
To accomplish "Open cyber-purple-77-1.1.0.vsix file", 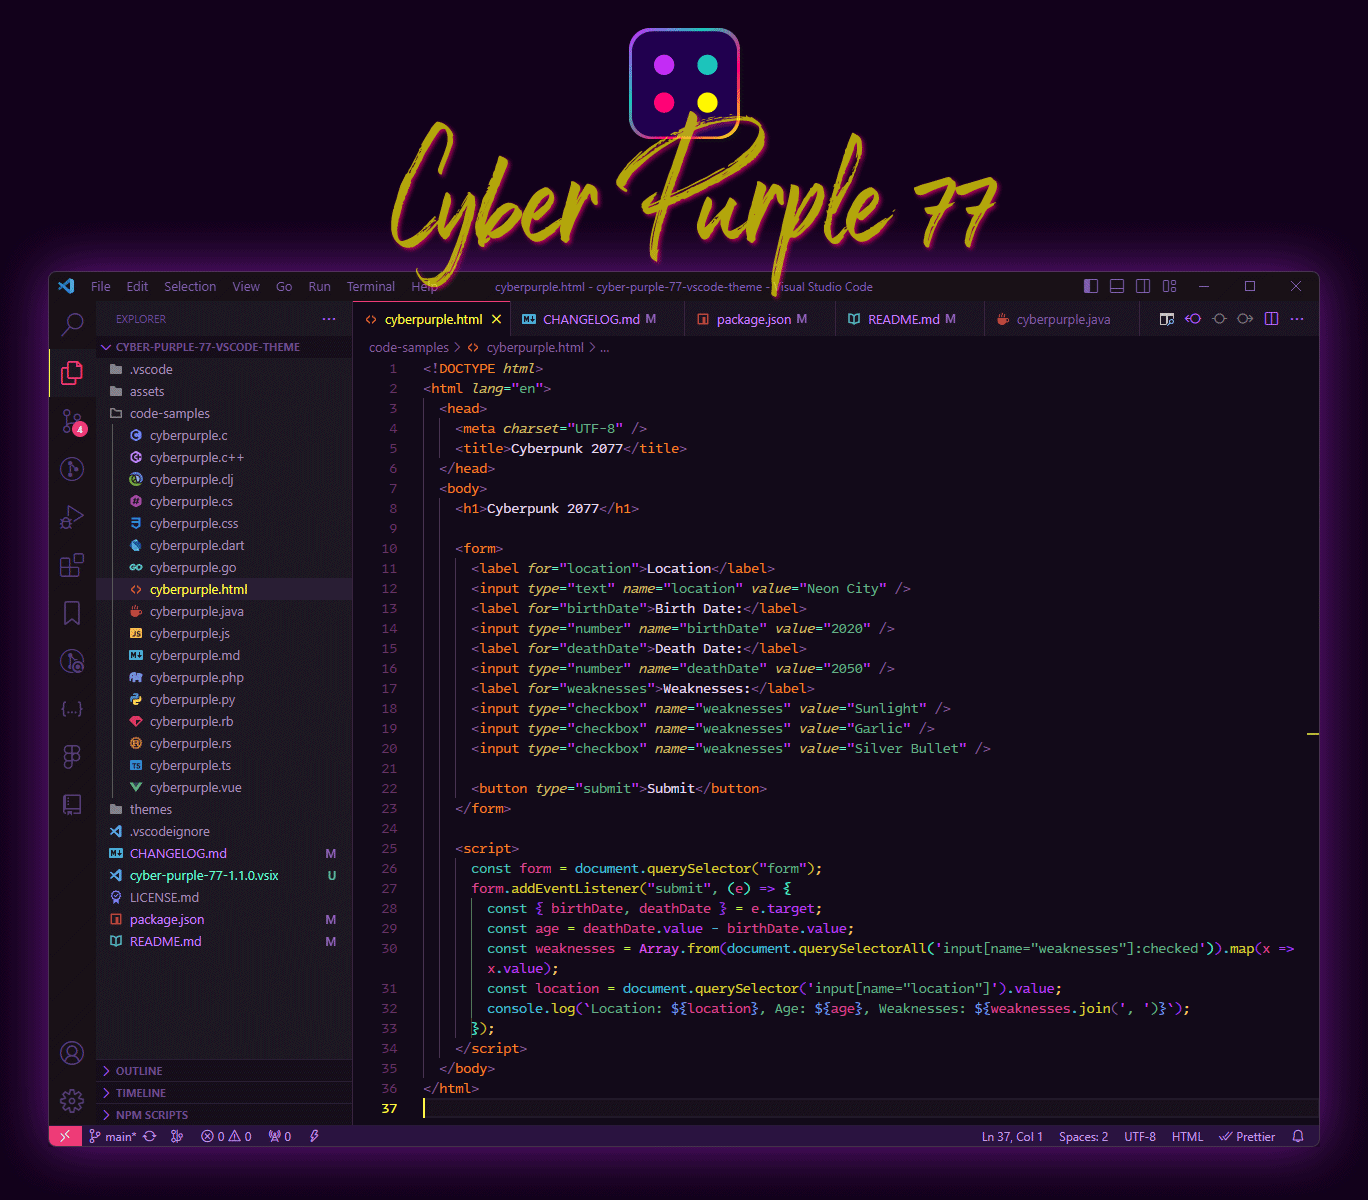I will [x=224, y=875].
